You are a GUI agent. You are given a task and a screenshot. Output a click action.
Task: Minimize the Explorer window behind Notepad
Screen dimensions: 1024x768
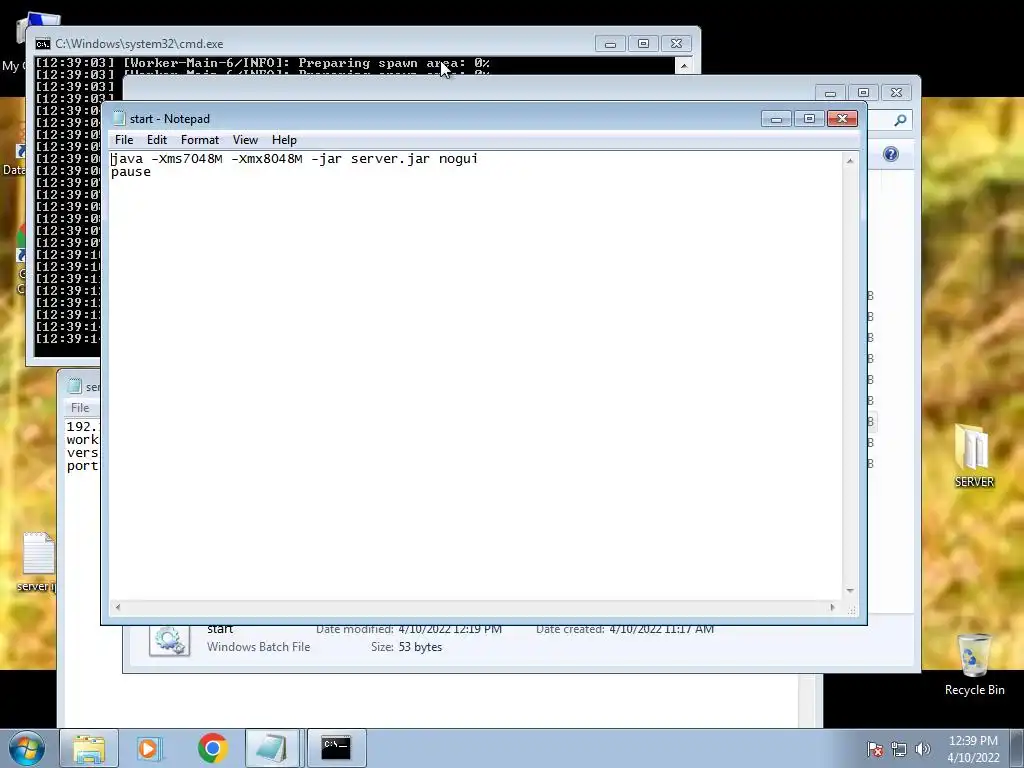(x=830, y=93)
